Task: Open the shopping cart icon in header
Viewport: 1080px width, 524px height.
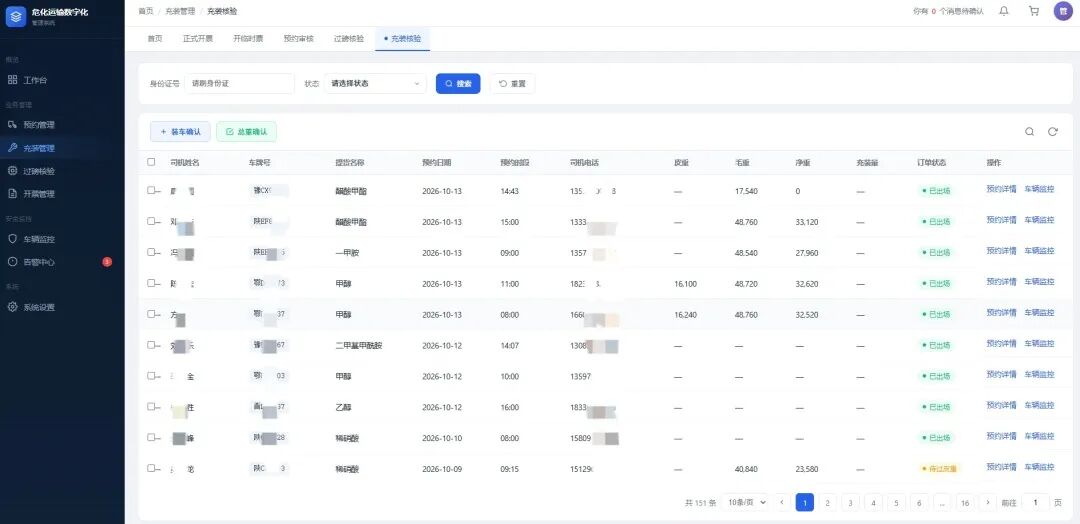Action: pyautogui.click(x=1033, y=11)
